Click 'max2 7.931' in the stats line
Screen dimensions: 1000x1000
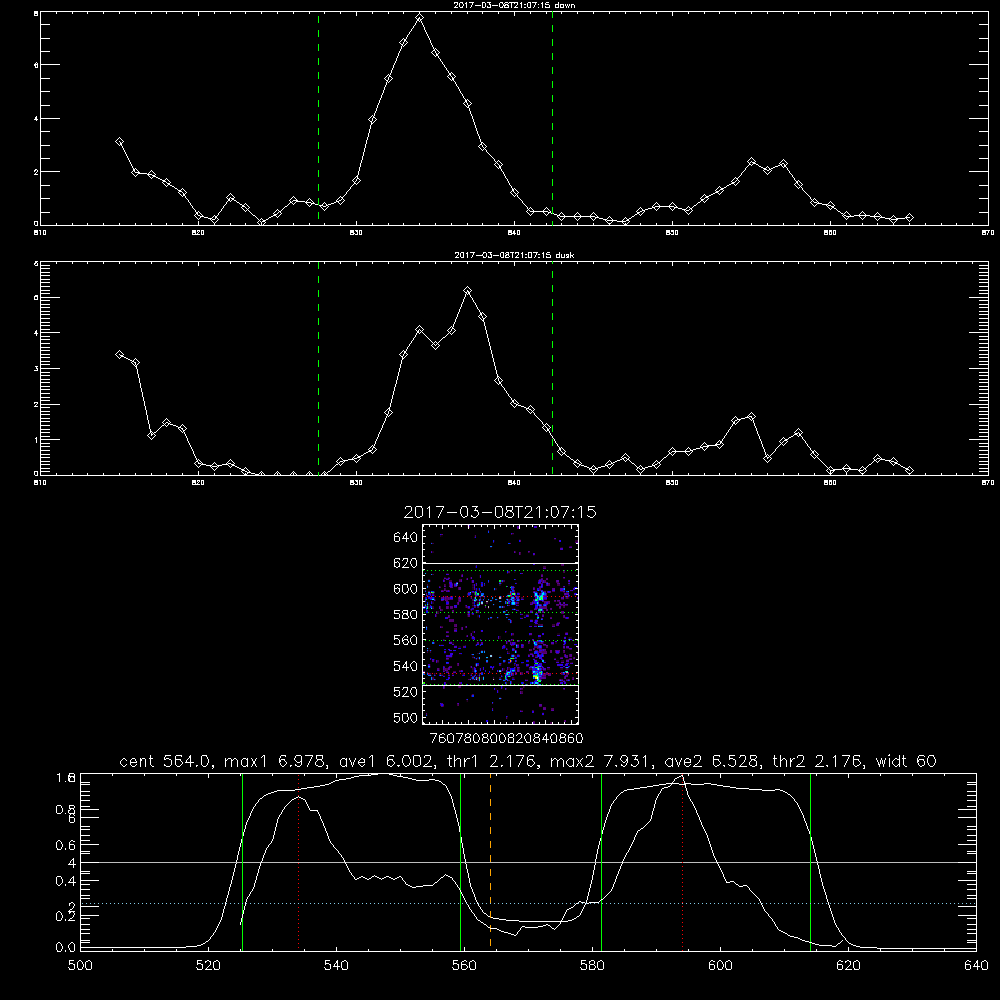click(600, 761)
